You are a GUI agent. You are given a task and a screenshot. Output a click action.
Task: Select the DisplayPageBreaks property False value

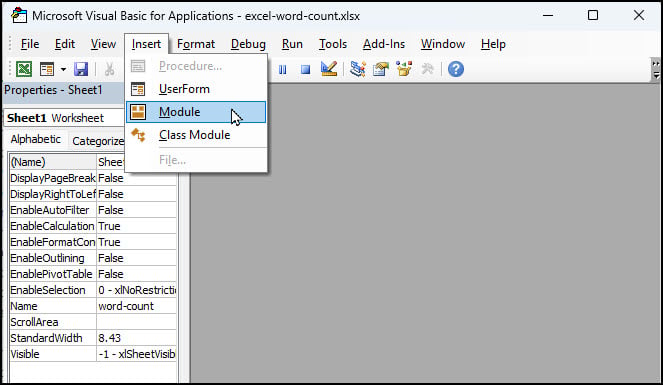point(137,178)
